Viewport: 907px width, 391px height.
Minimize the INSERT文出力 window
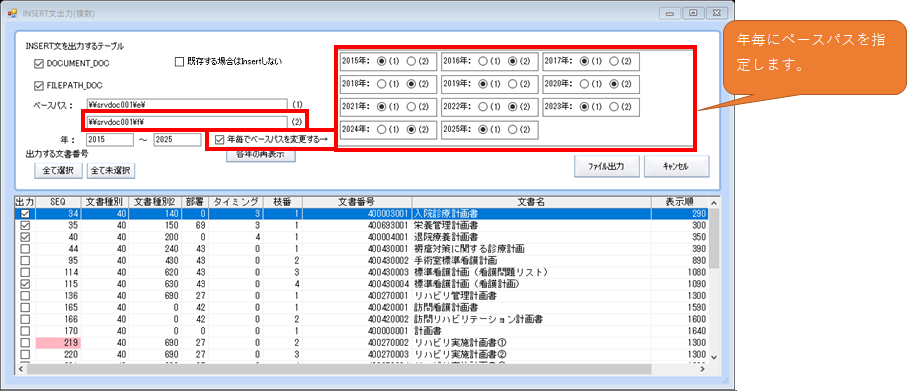pos(670,13)
